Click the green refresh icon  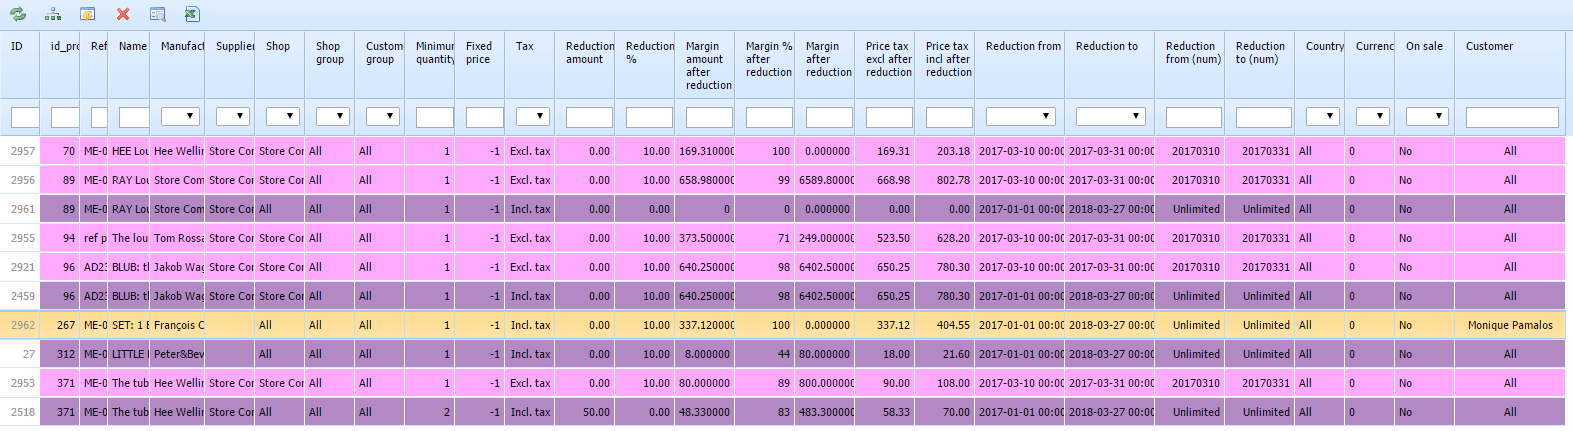click(18, 14)
